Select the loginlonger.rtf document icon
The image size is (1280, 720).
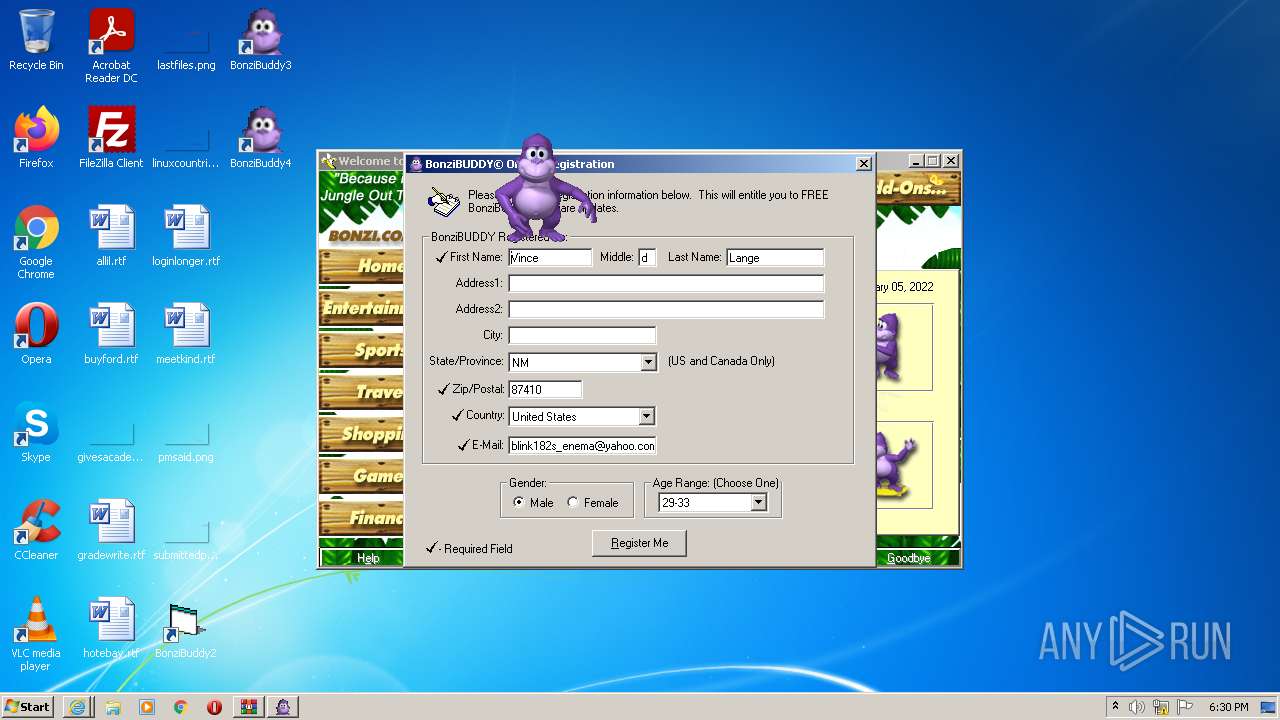click(x=186, y=236)
